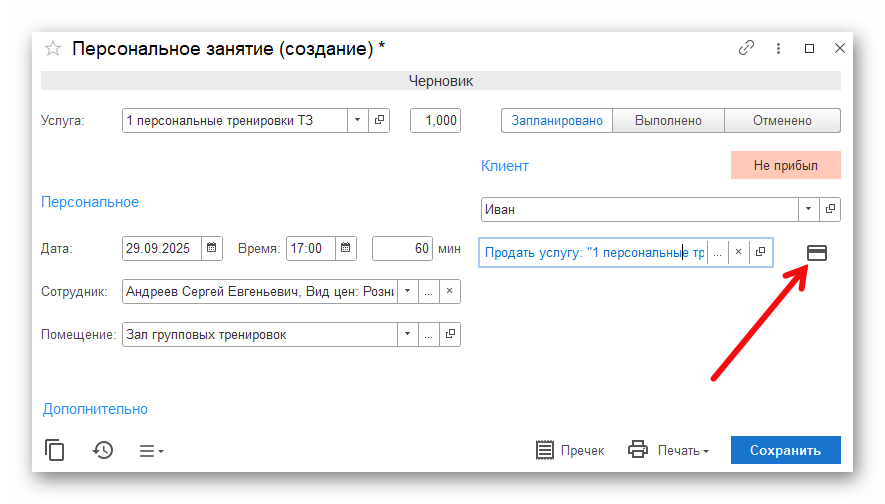The height and width of the screenshot is (504, 885).
Task: Set status to Отменено
Action: pyautogui.click(x=782, y=121)
